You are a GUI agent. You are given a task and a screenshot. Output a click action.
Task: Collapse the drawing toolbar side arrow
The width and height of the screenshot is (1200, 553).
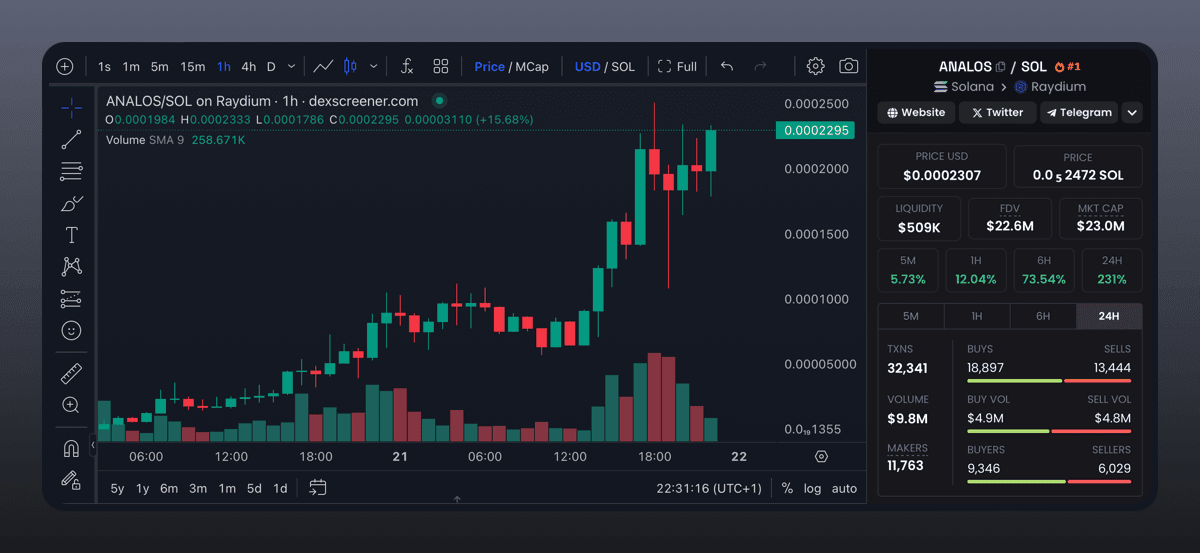click(92, 445)
